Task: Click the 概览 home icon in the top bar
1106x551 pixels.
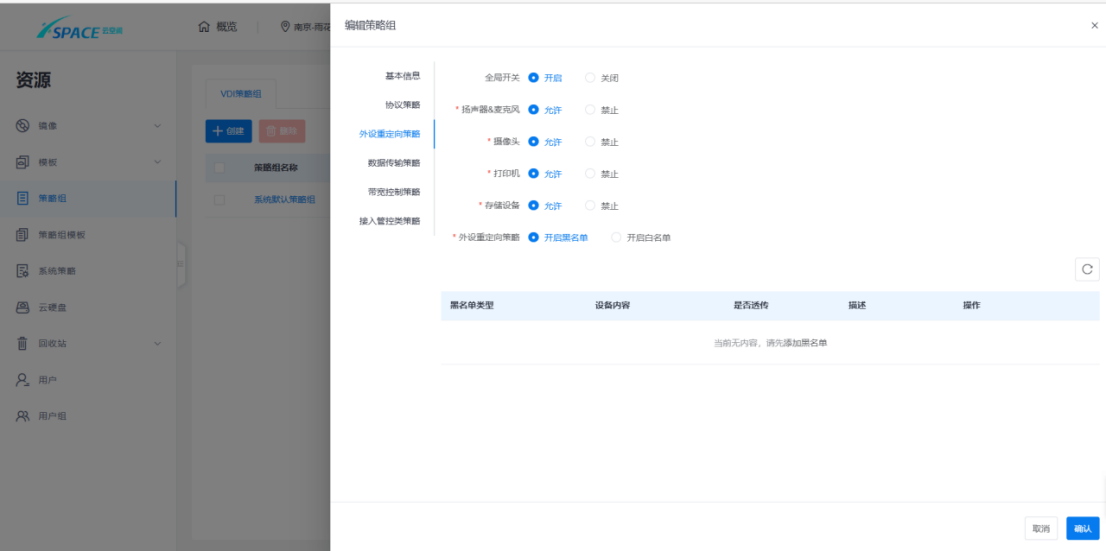Action: coord(205,26)
